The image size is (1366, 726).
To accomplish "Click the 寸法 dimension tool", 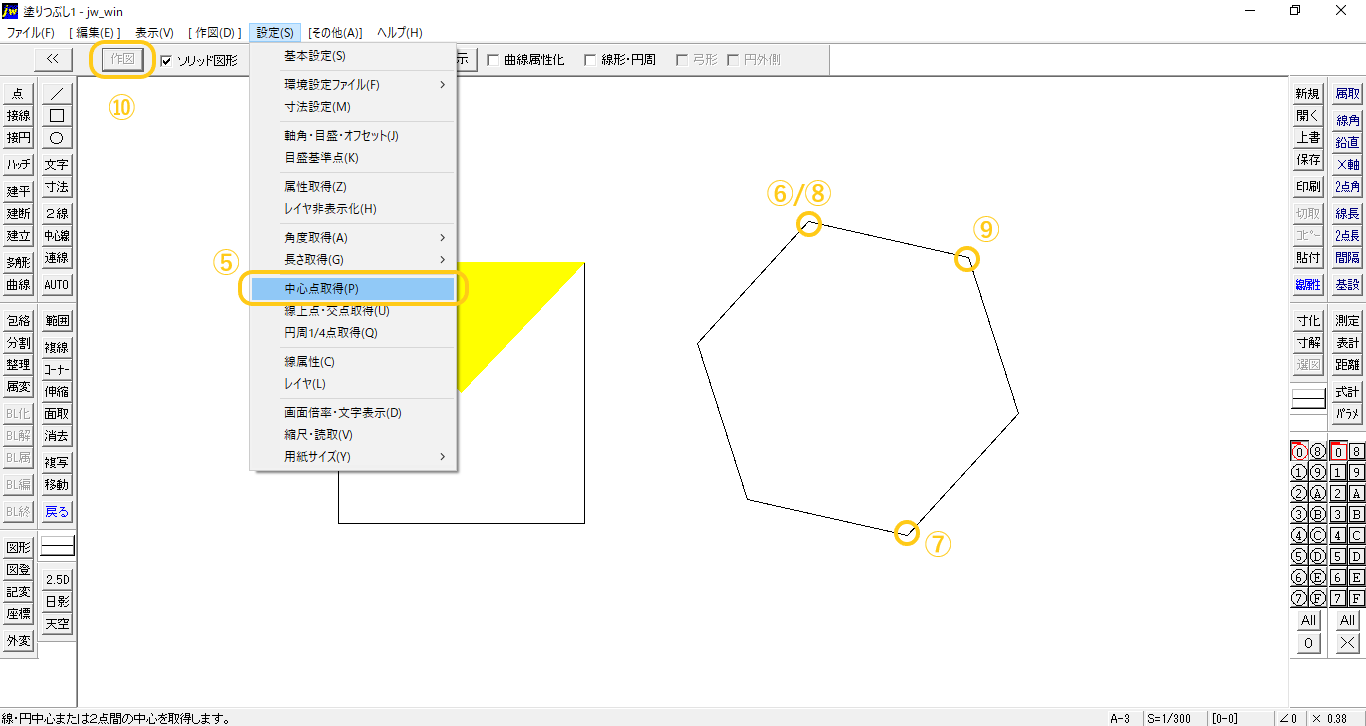I will (x=57, y=187).
